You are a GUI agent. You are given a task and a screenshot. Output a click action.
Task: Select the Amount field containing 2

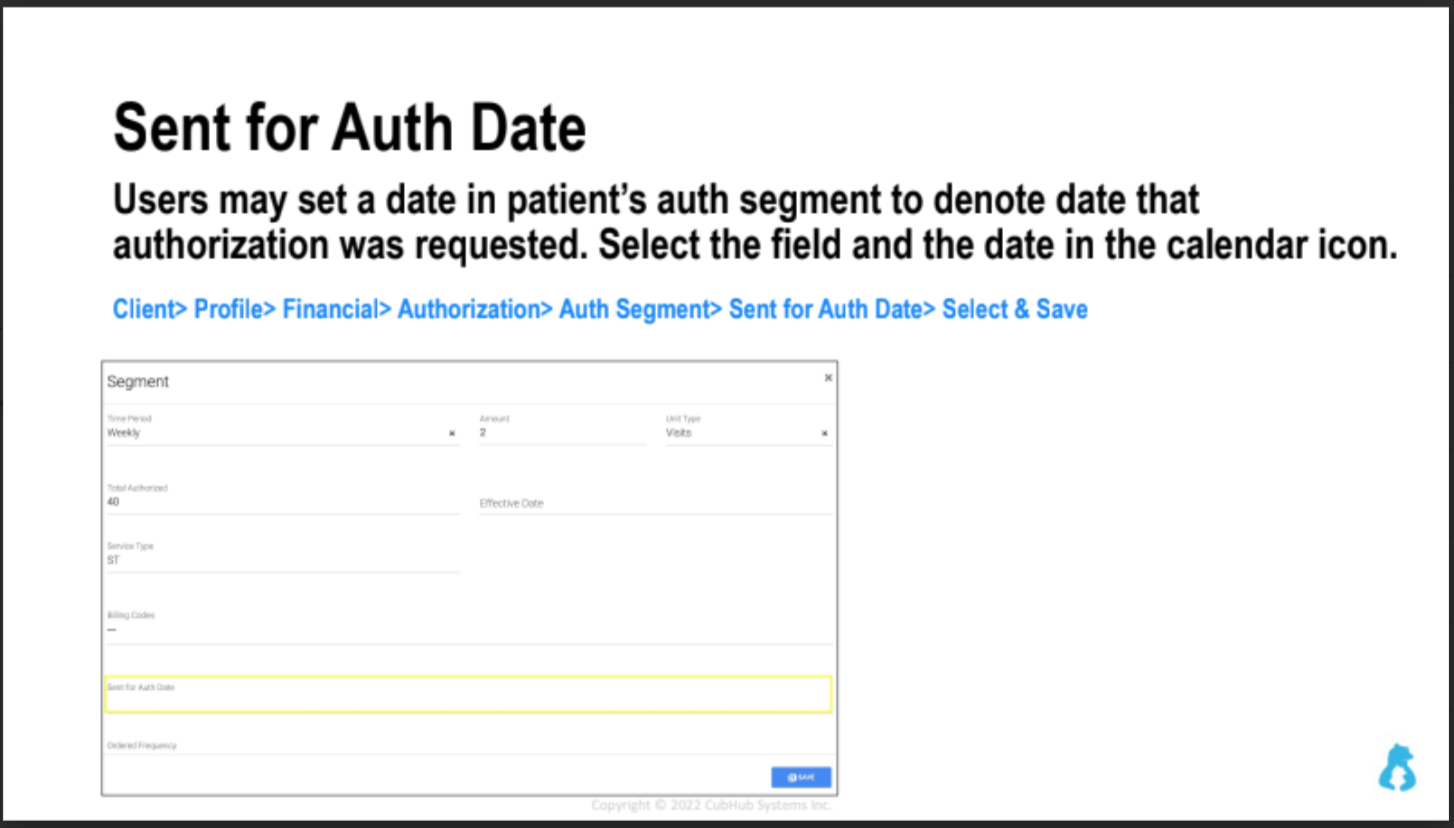coord(563,428)
